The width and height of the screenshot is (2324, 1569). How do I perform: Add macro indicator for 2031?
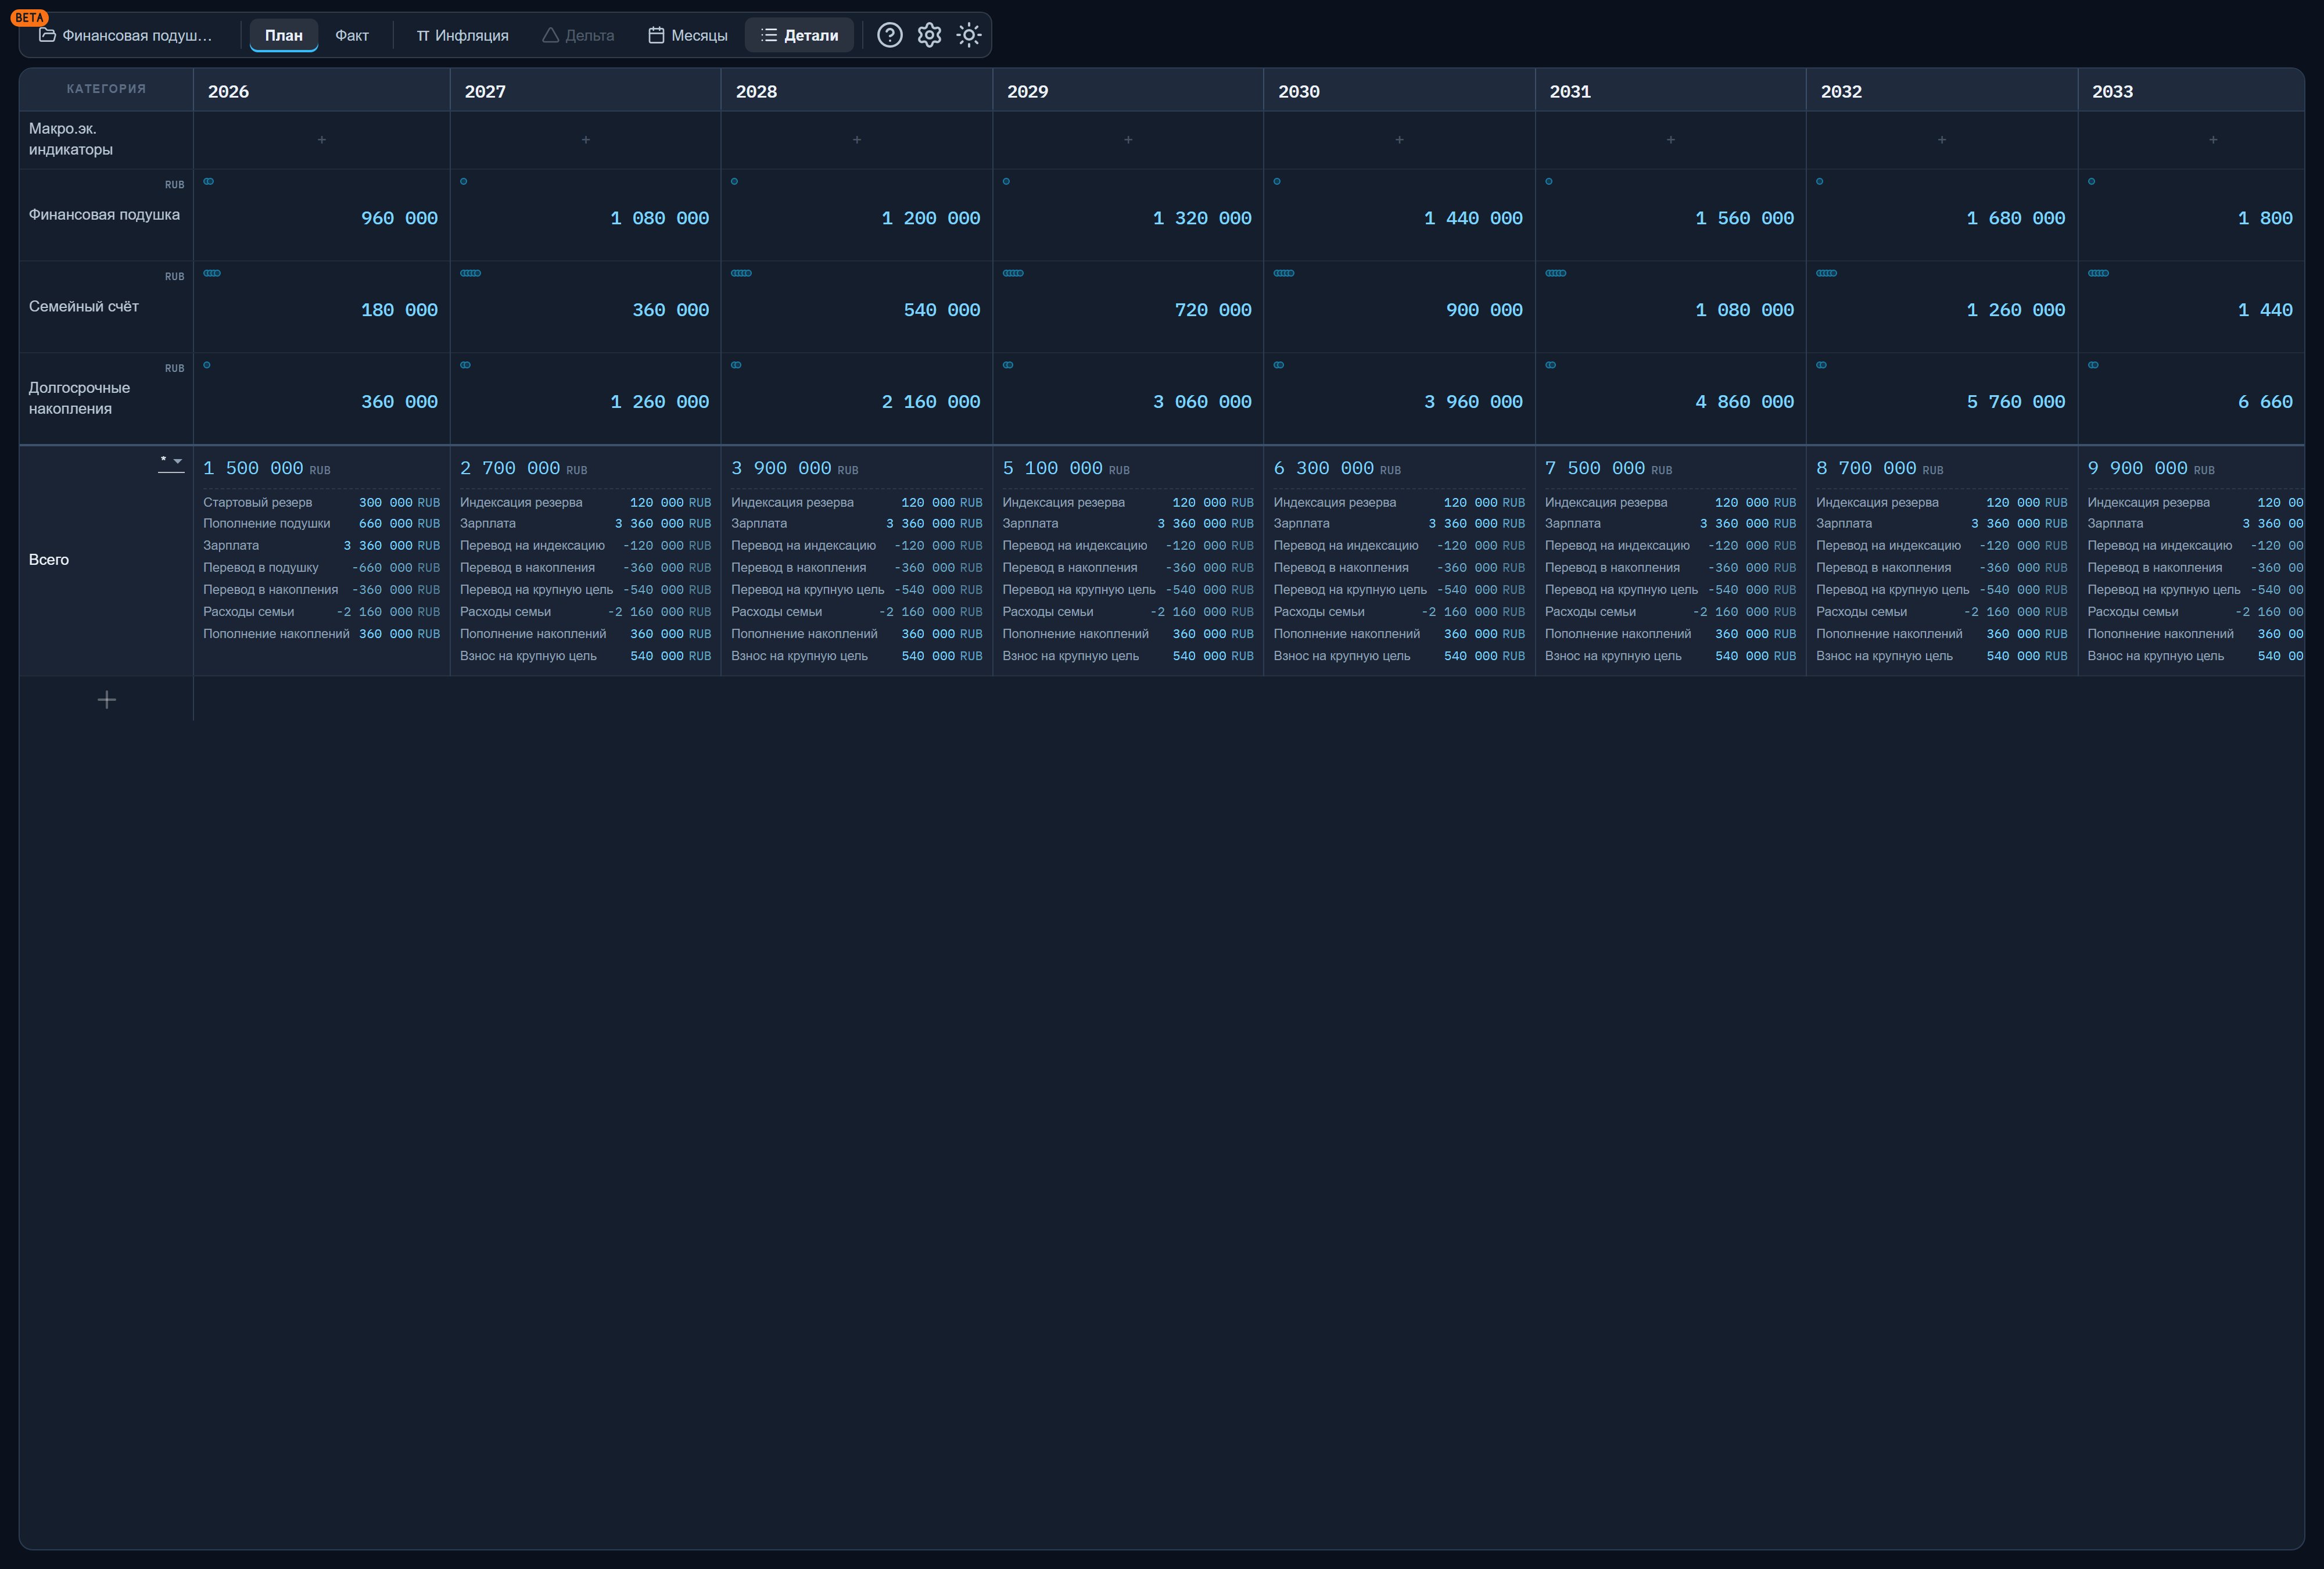click(x=1671, y=140)
